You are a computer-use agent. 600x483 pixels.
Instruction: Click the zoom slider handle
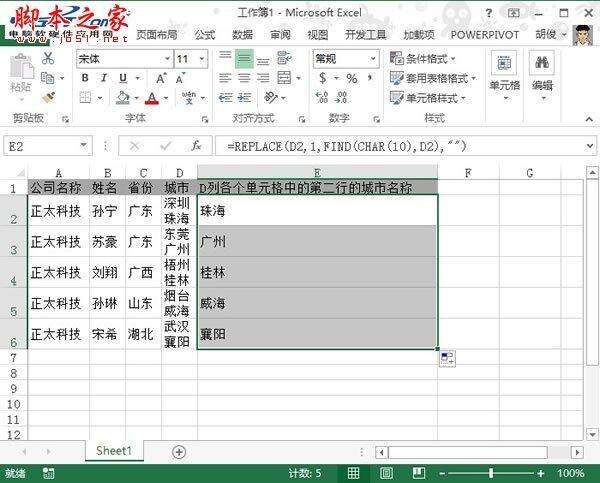tap(491, 473)
